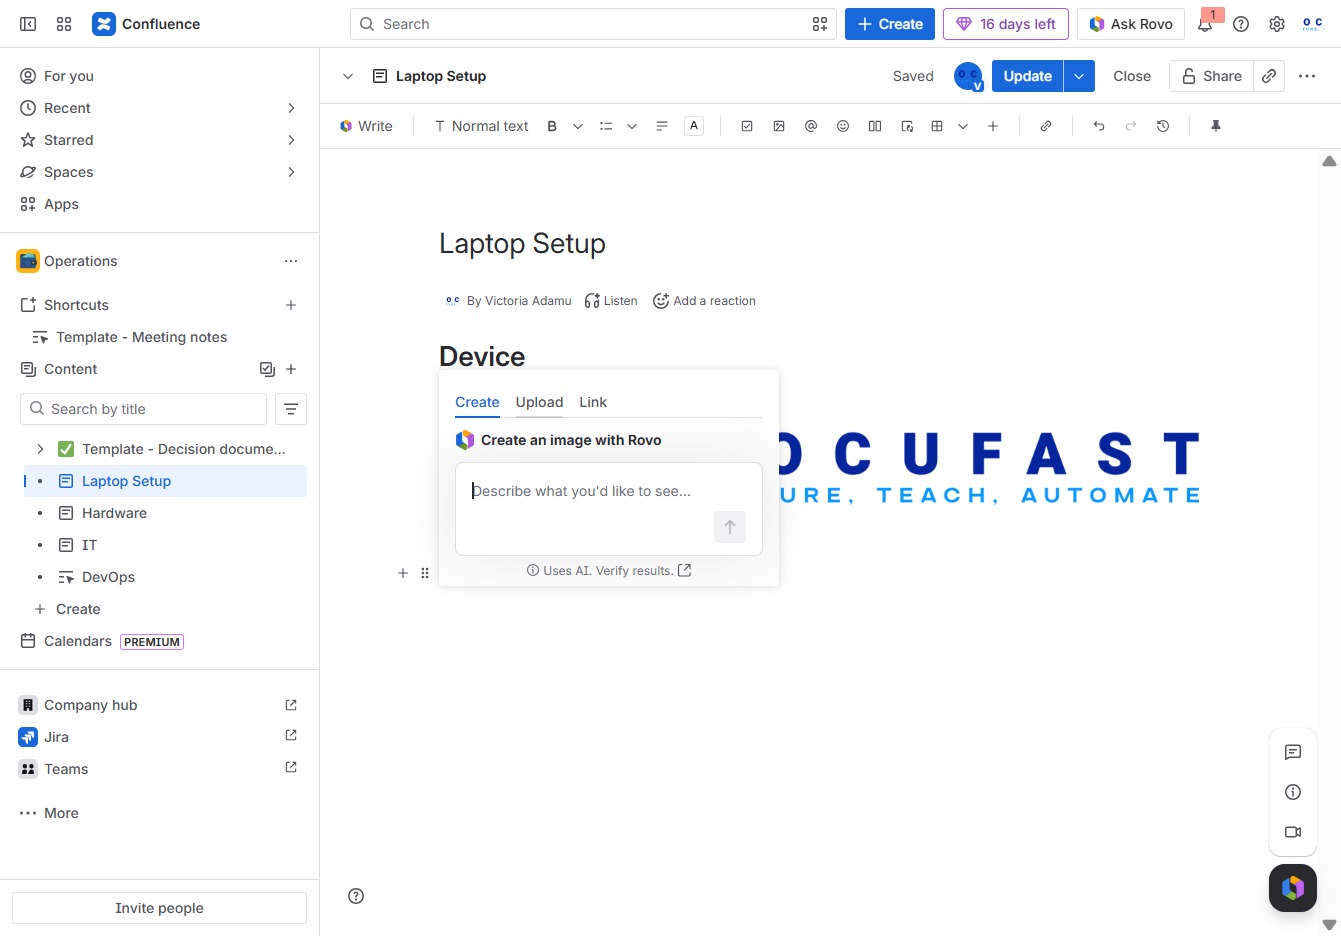Viewport: 1341px width, 936px height.
Task: Expand the list options dropdown
Action: [x=632, y=126]
